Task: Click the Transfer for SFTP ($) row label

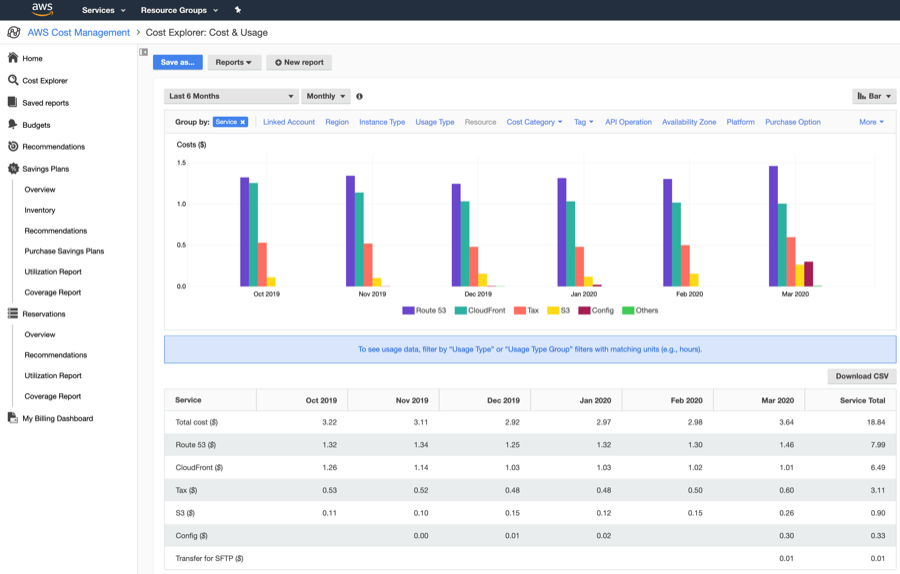Action: pyautogui.click(x=209, y=558)
